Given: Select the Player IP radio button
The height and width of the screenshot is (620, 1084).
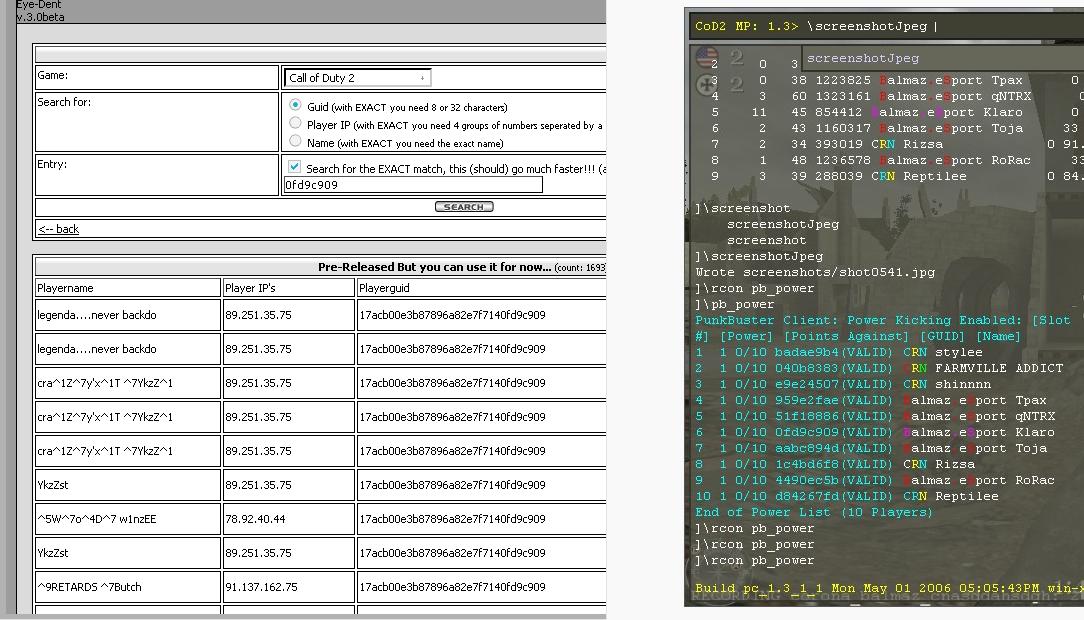Looking at the screenshot, I should click(x=295, y=123).
